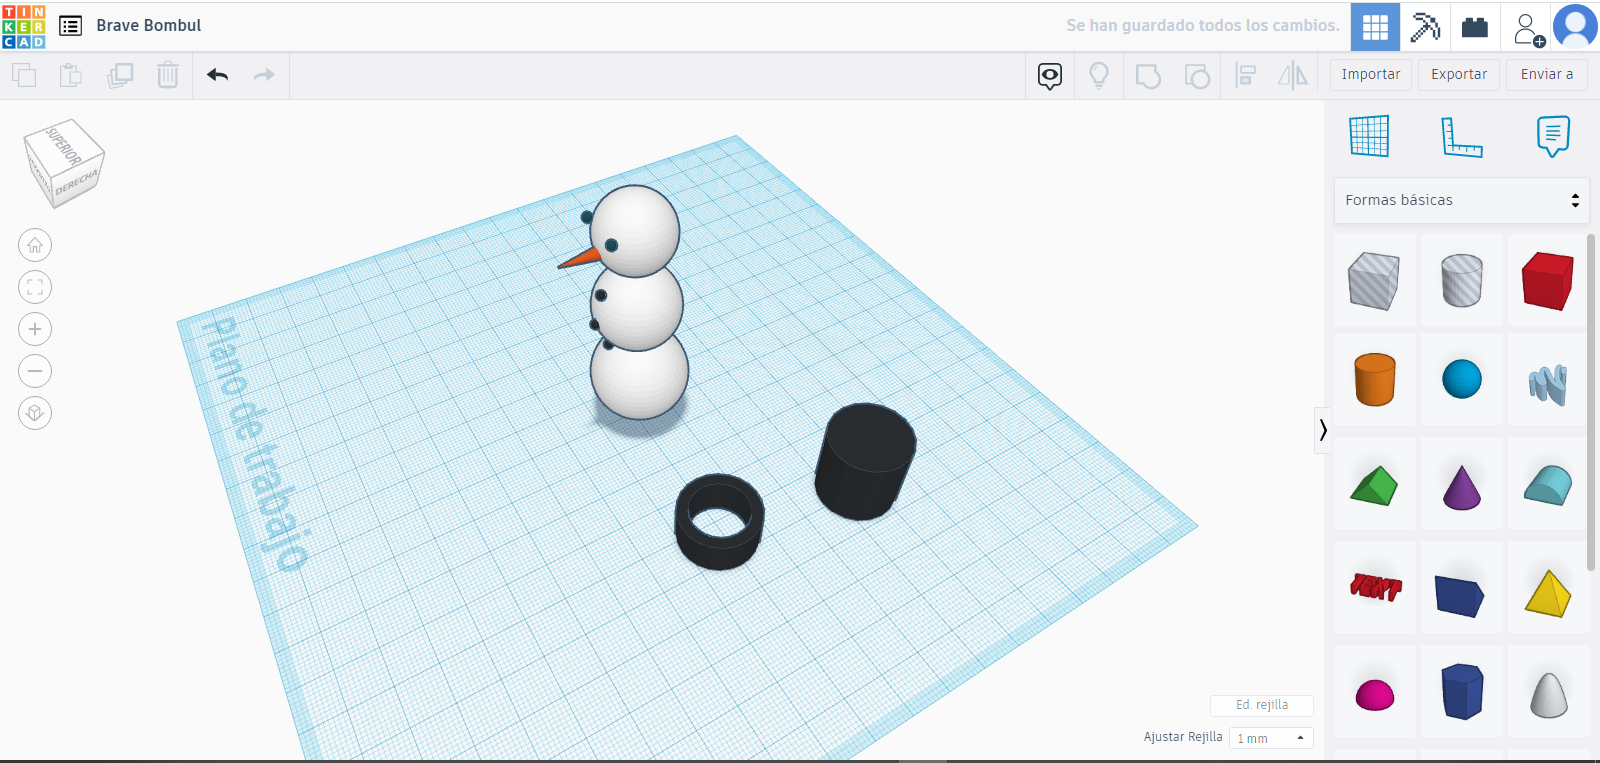Collapse the shapes panel arrow
This screenshot has width=1600, height=763.
(x=1323, y=430)
